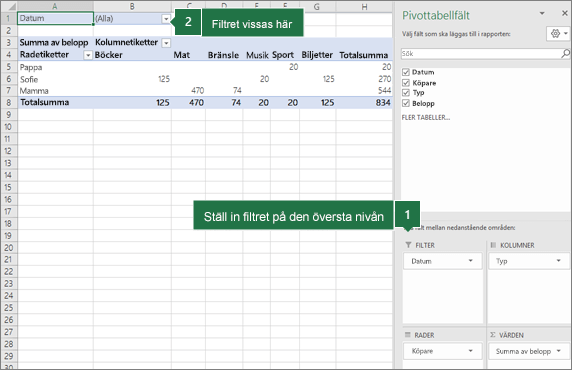The width and height of the screenshot is (572, 370).
Task: Uncheck the Datum field checkbox
Action: pos(406,72)
